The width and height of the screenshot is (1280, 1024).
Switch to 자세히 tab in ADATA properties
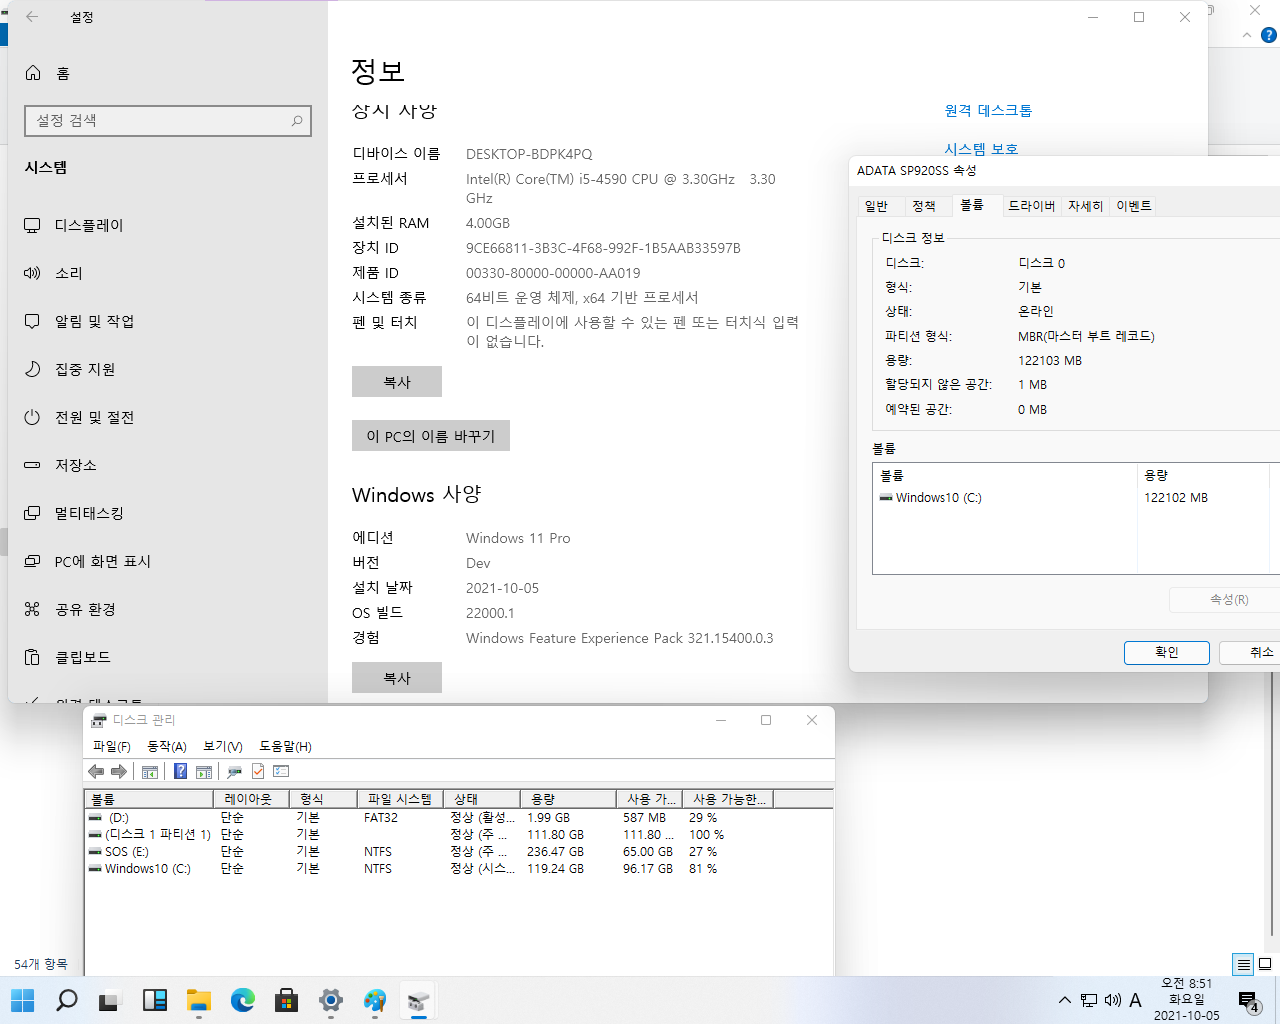(x=1085, y=206)
